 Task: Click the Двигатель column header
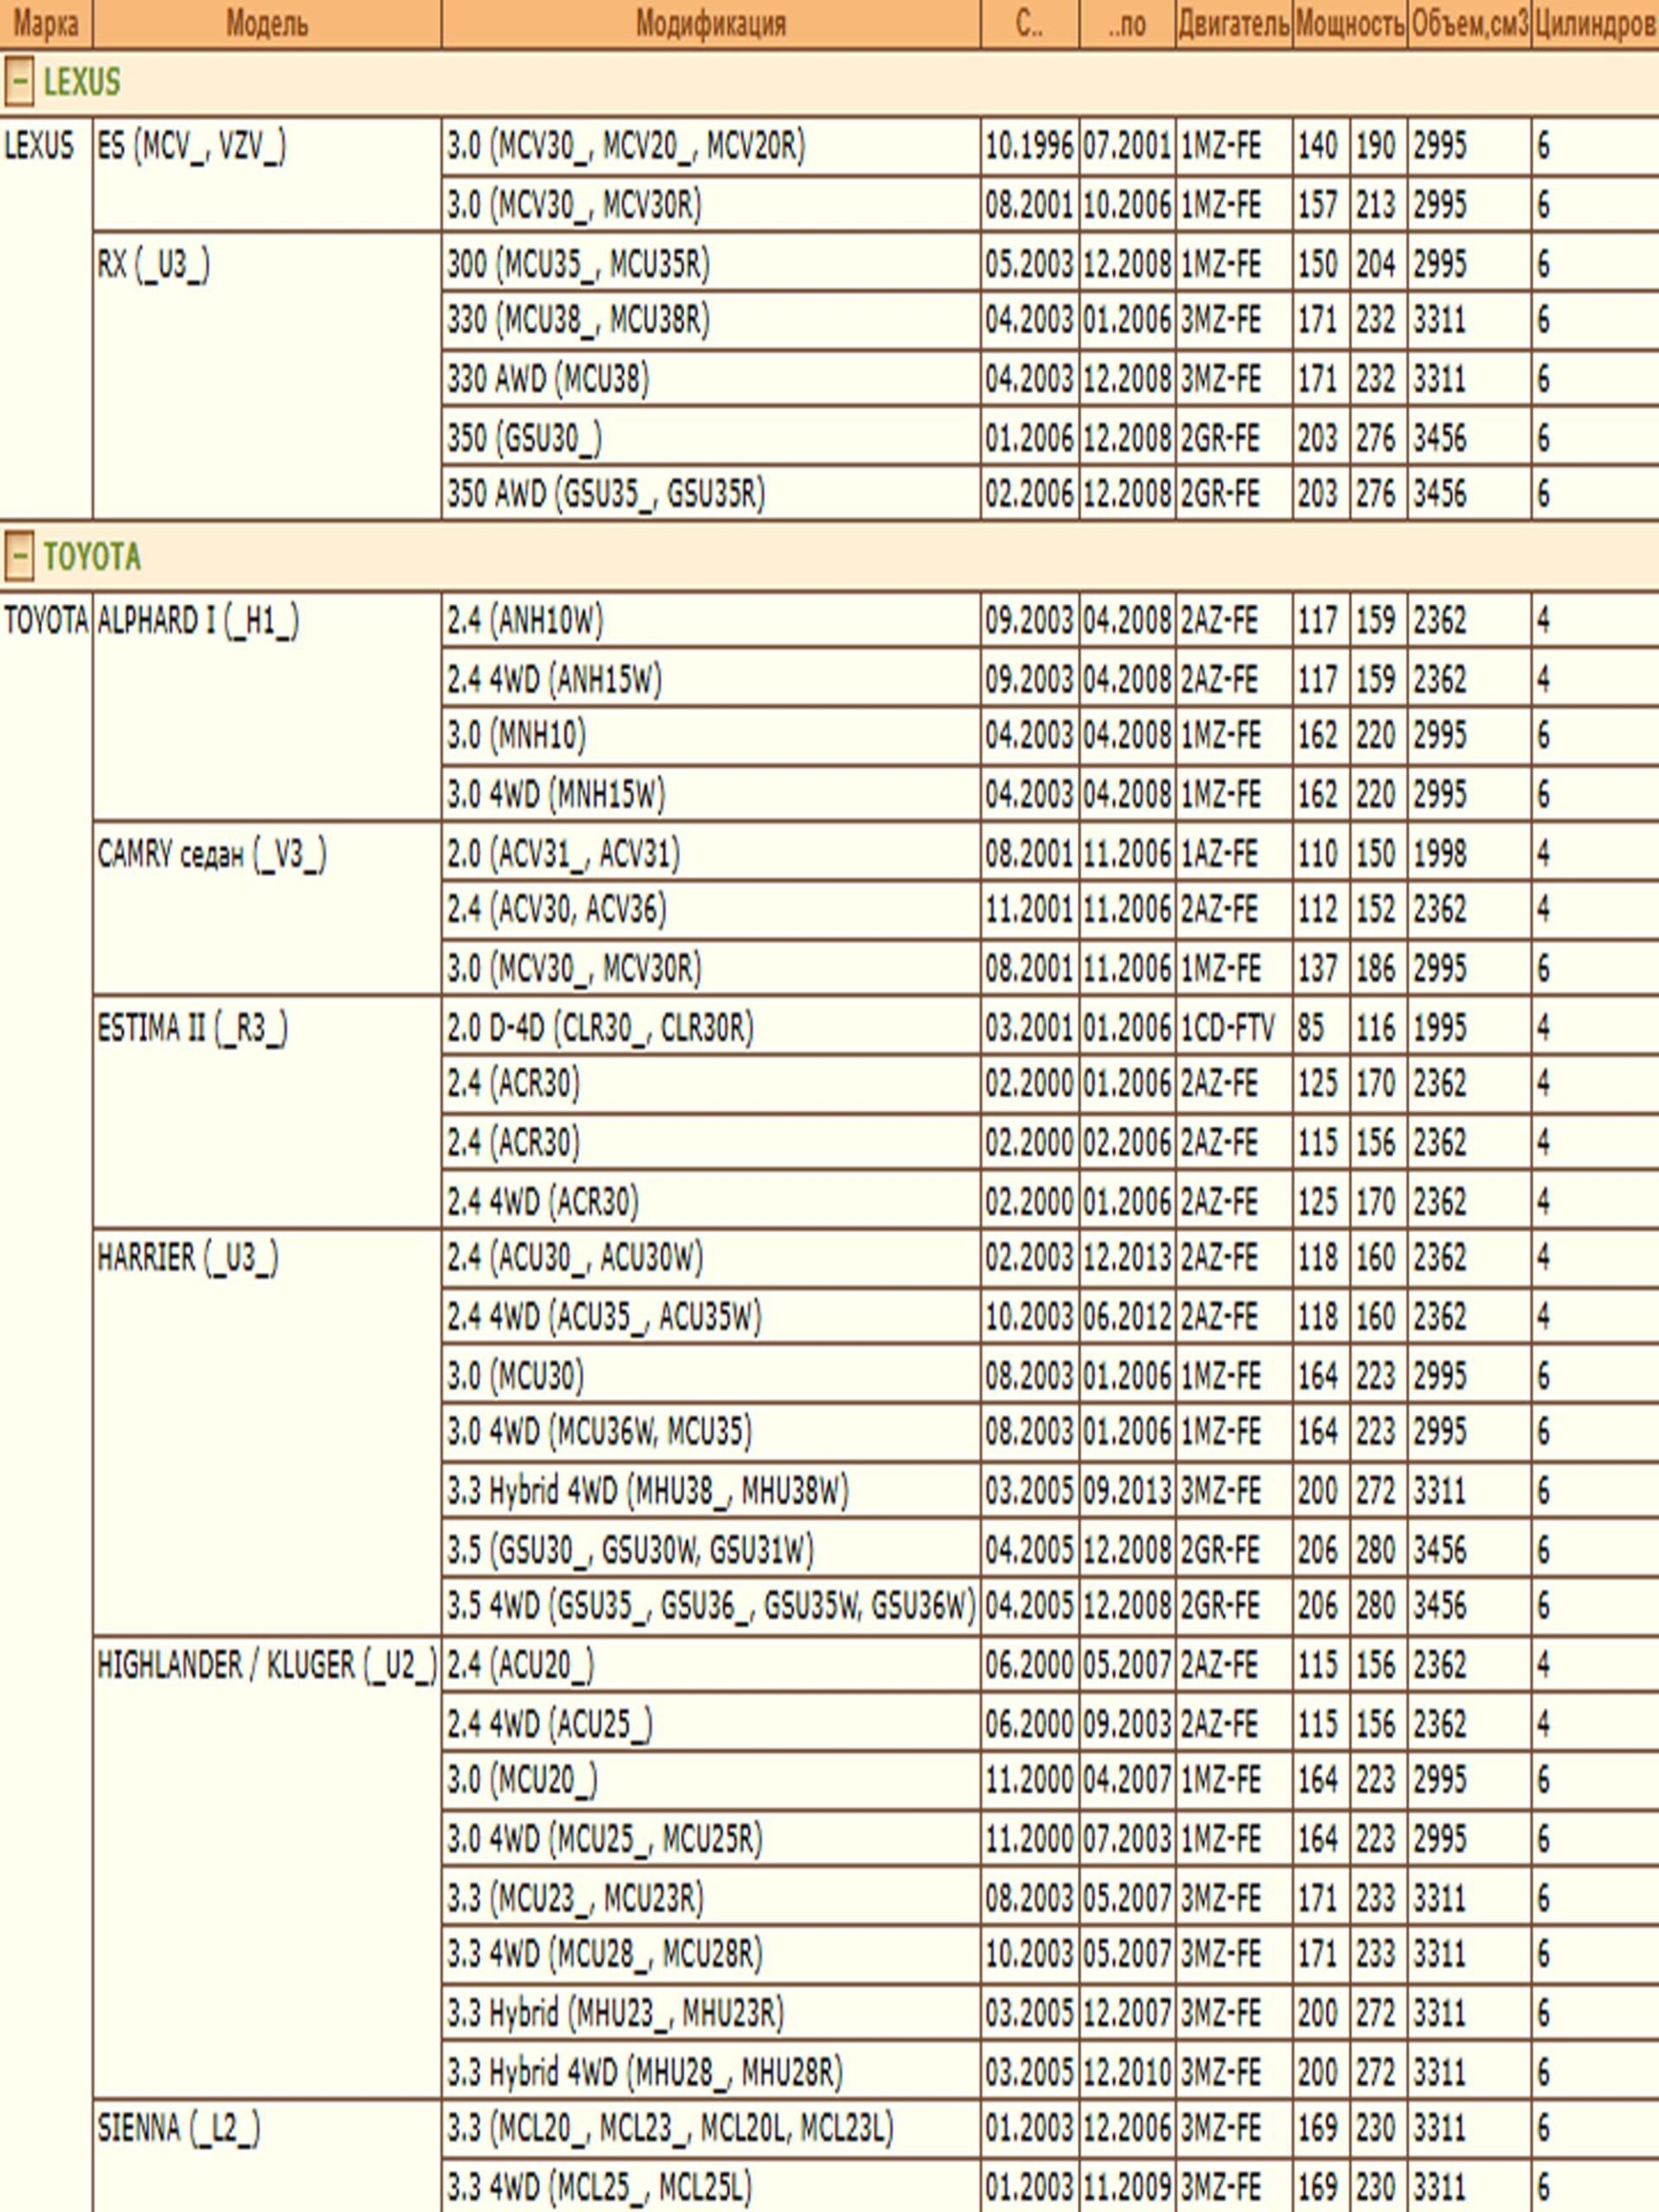1233,23
